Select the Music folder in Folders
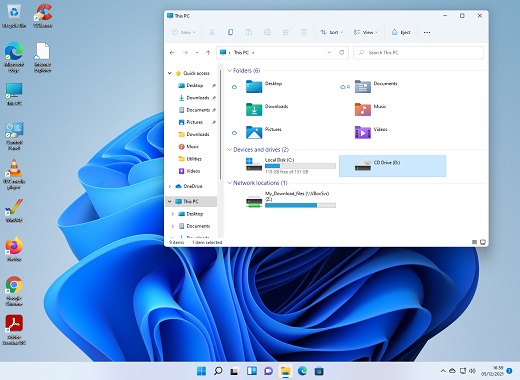Screen dimensions: 520x380 click(370, 109)
